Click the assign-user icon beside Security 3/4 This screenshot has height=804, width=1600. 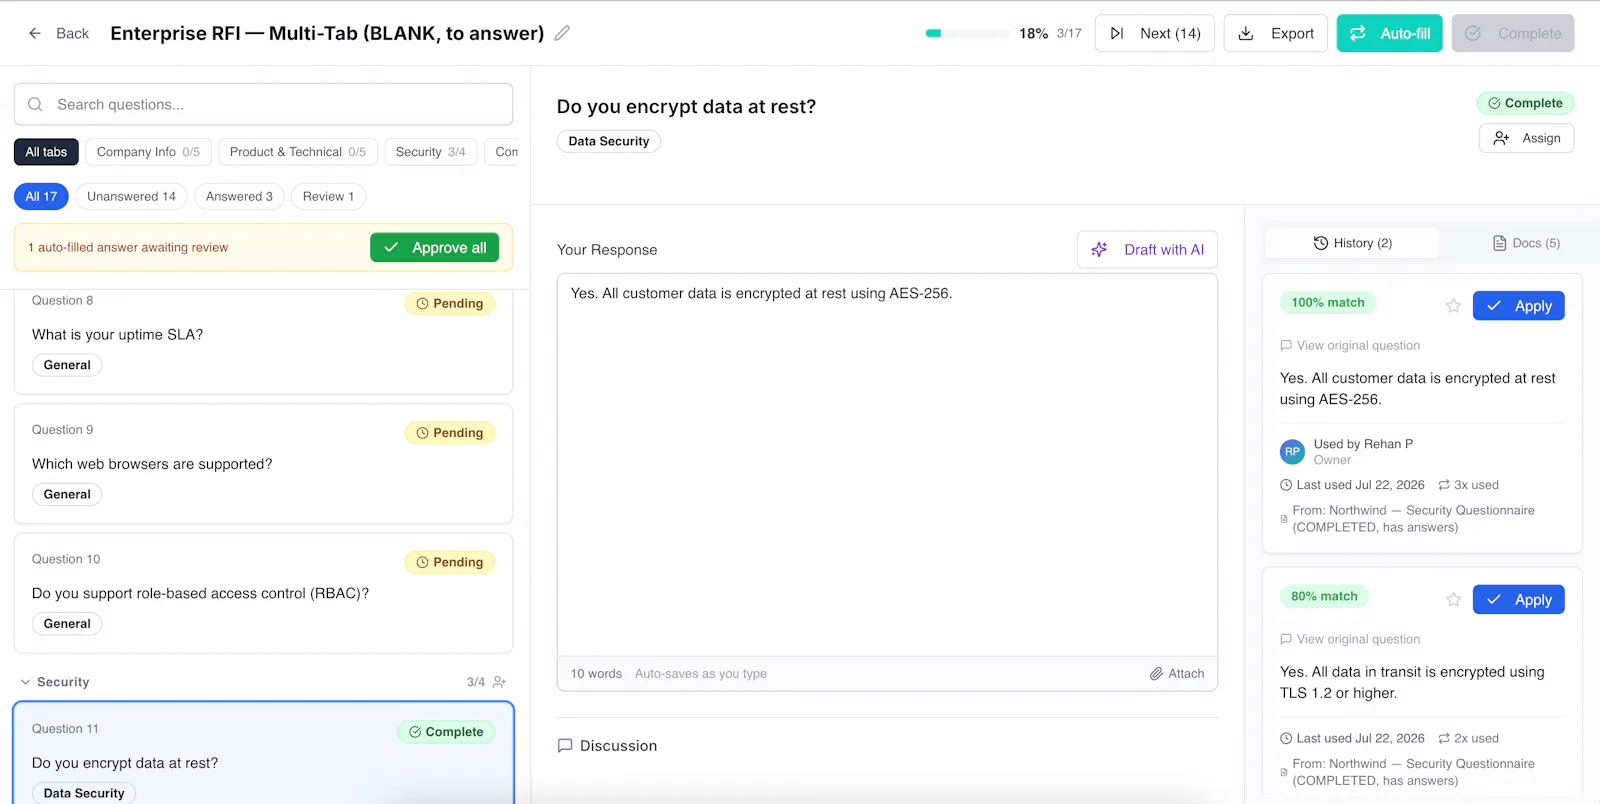(x=499, y=682)
